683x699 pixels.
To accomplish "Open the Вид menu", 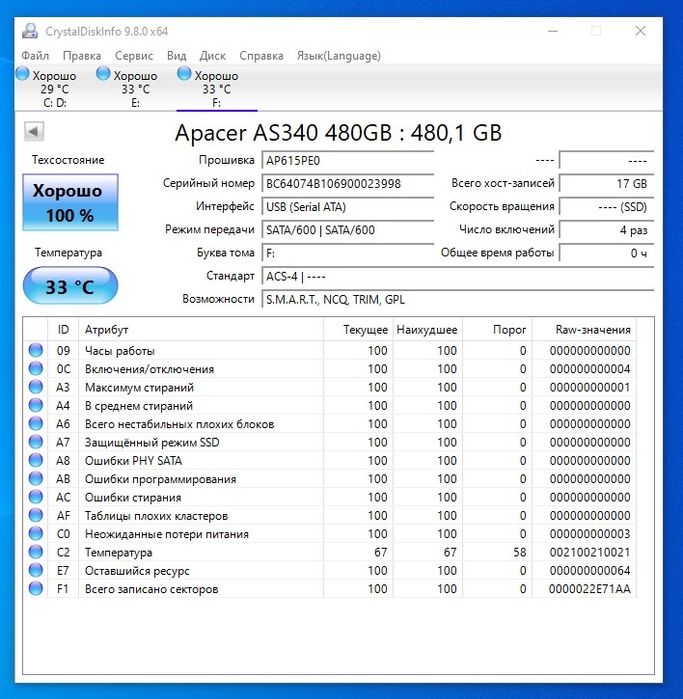I will click(177, 56).
